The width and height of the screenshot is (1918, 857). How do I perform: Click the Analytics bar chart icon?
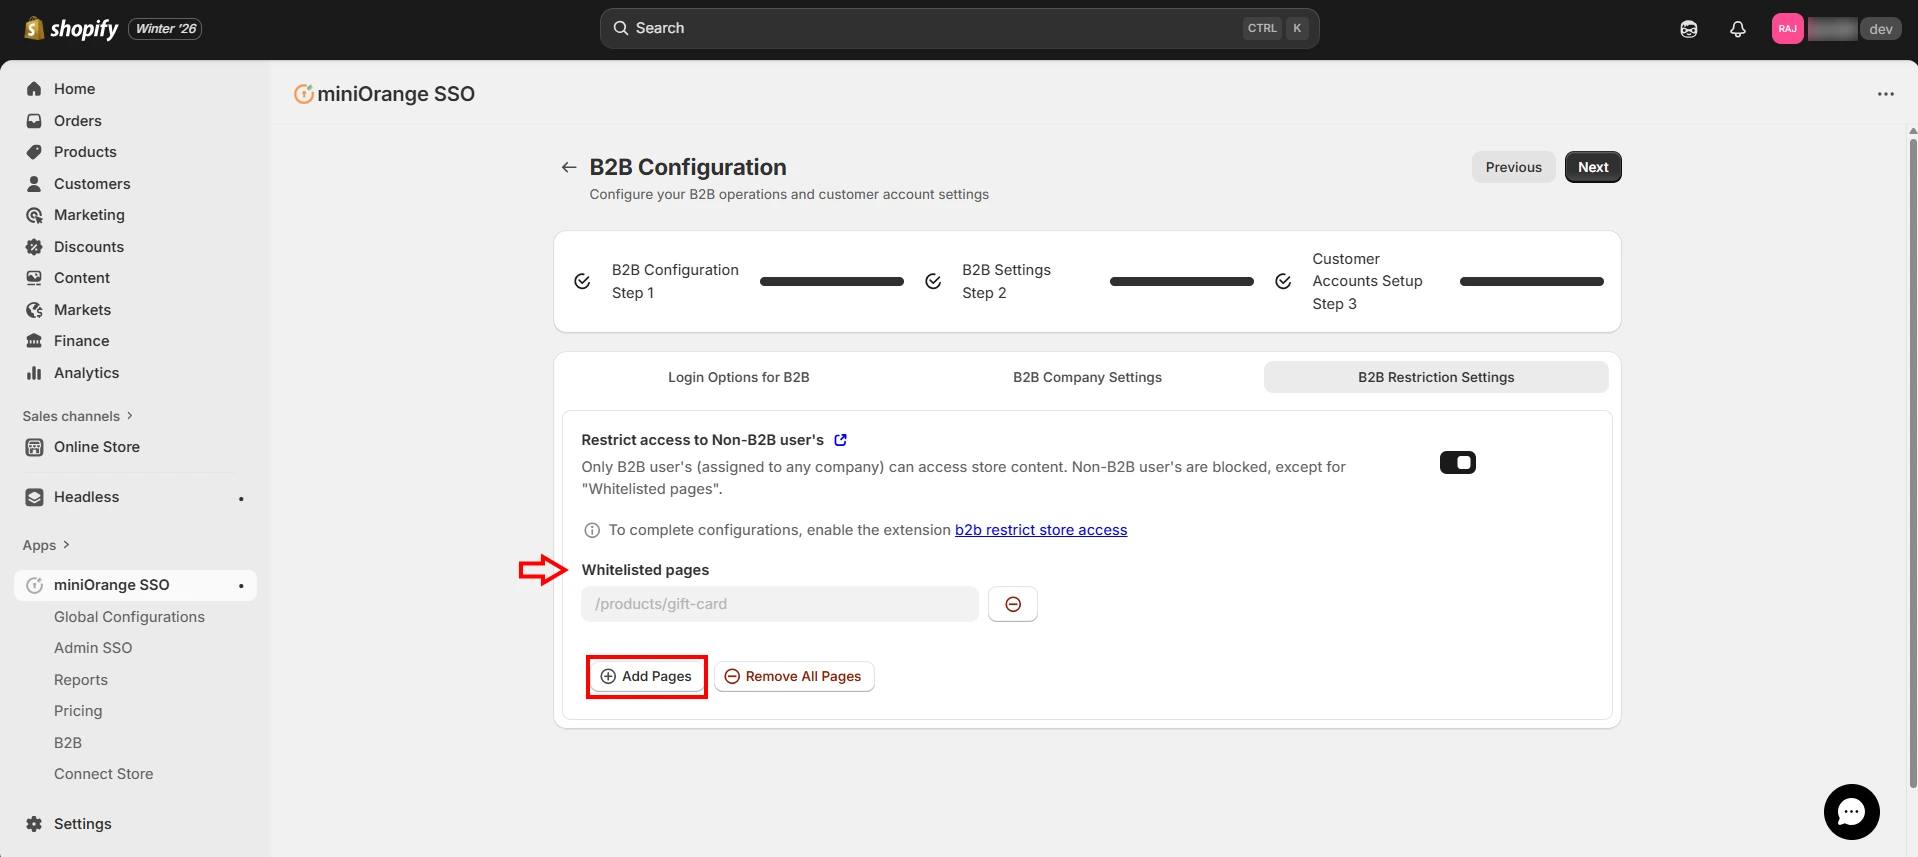(x=34, y=373)
